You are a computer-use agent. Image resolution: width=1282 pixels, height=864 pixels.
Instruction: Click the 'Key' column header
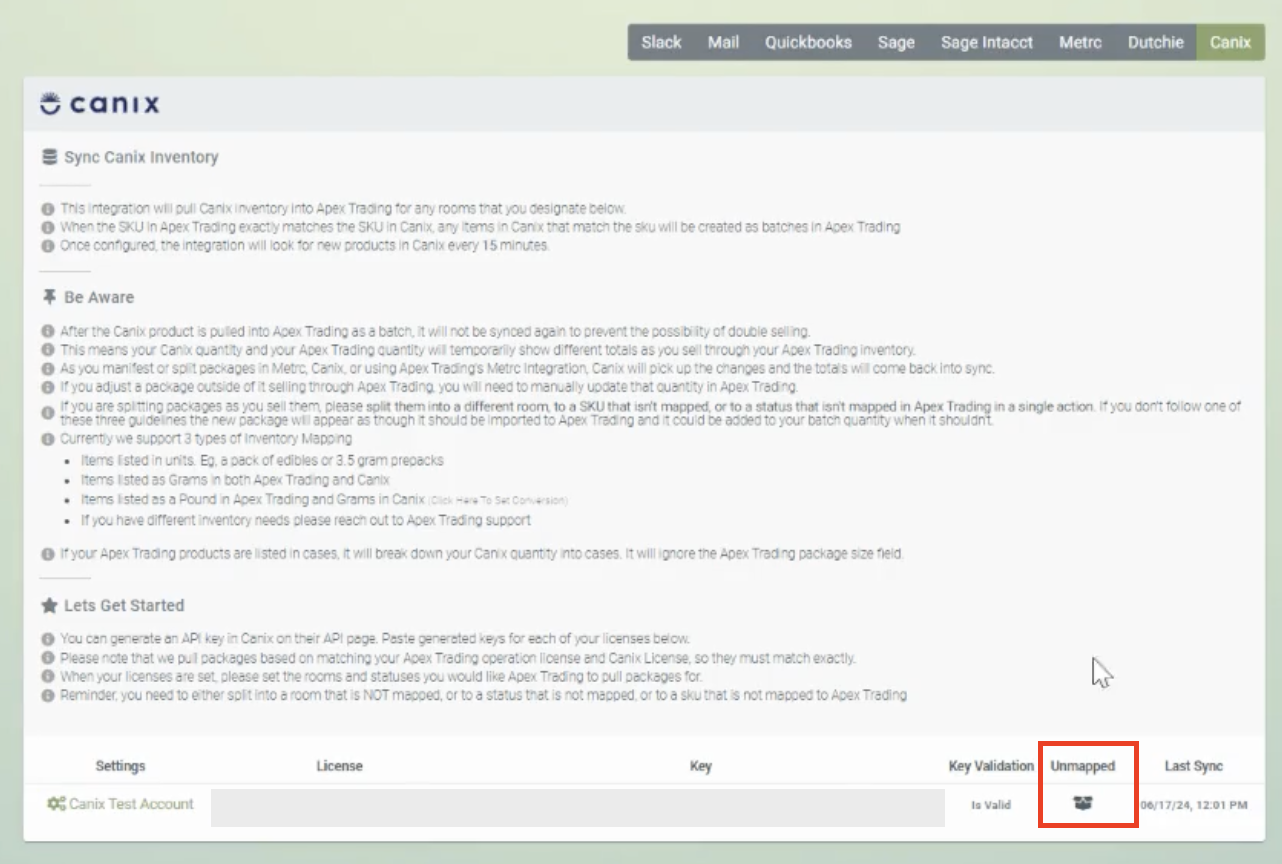pos(700,766)
